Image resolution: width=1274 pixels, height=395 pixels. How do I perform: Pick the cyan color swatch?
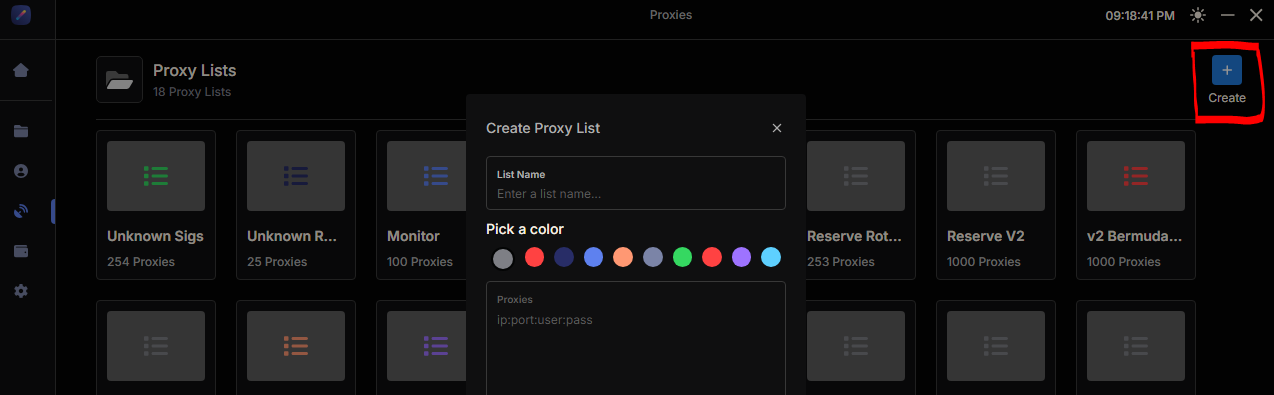click(771, 258)
